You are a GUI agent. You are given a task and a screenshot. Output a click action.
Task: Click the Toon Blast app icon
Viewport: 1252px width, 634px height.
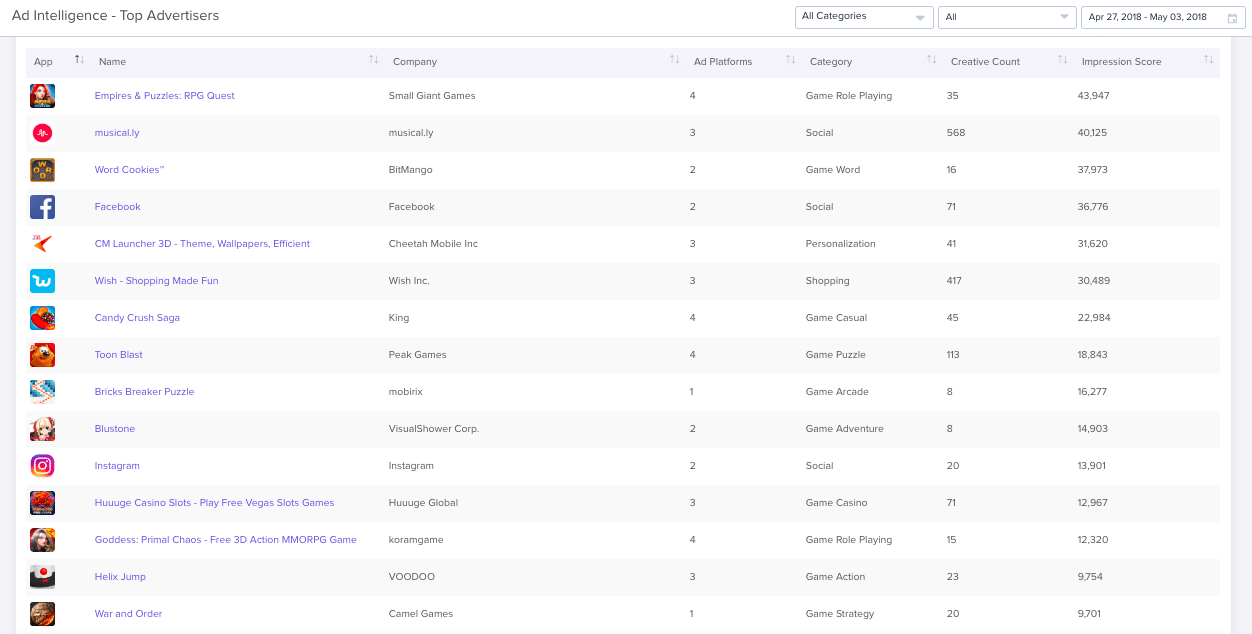tap(42, 355)
